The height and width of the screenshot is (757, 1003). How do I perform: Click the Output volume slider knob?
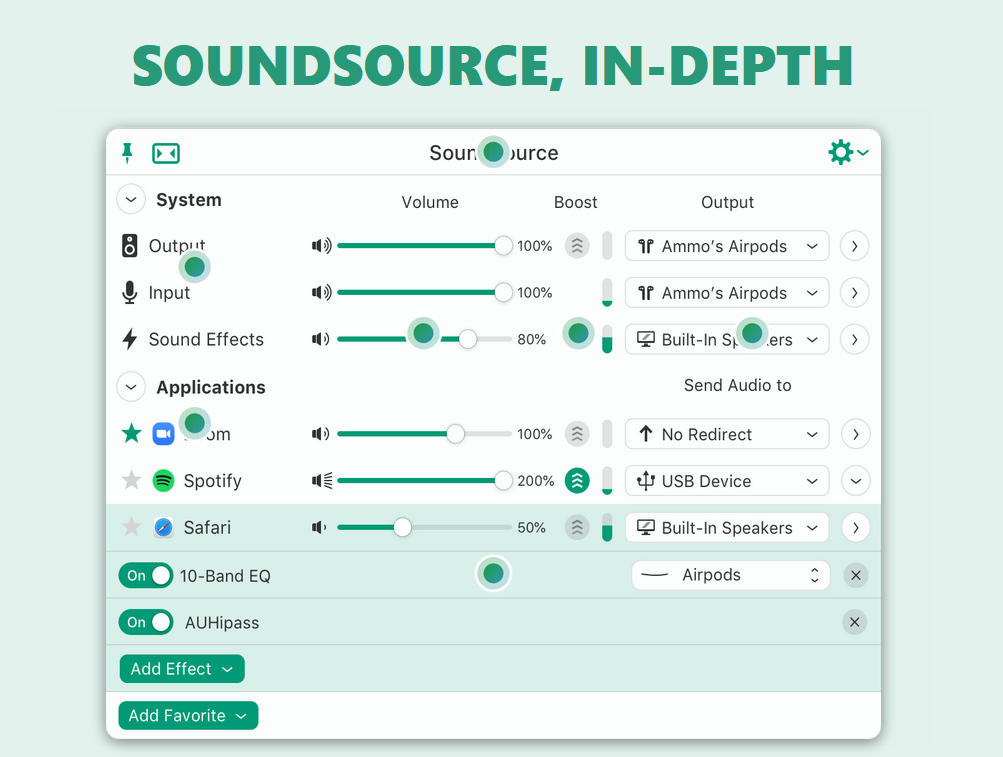click(503, 246)
